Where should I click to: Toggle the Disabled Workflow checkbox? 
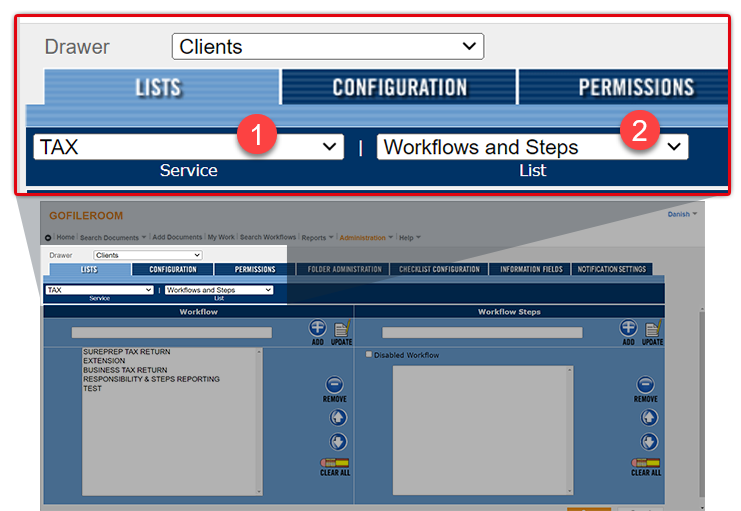(369, 355)
